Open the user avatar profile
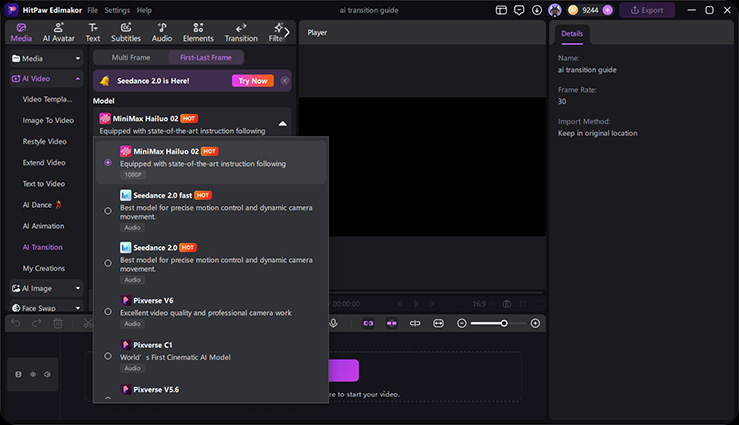 pos(555,10)
